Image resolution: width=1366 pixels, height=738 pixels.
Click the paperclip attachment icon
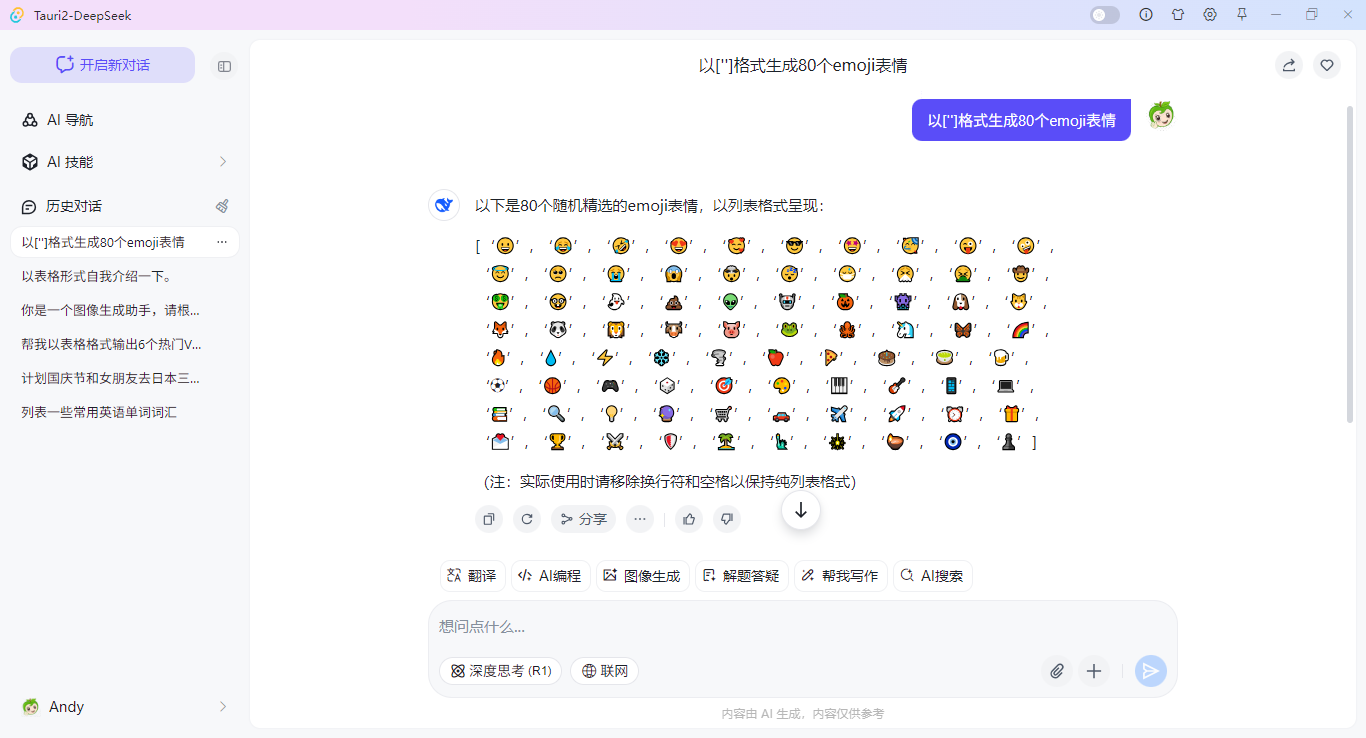1056,671
